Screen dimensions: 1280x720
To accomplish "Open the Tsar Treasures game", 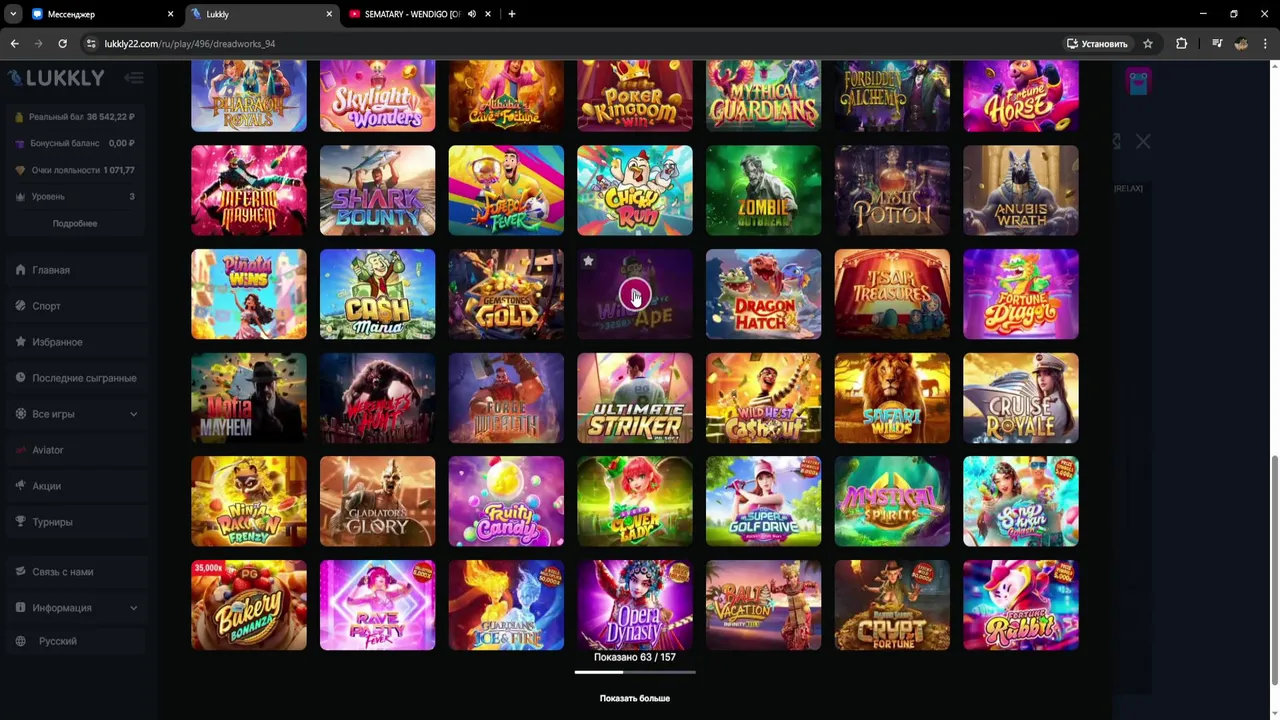I will click(x=892, y=294).
